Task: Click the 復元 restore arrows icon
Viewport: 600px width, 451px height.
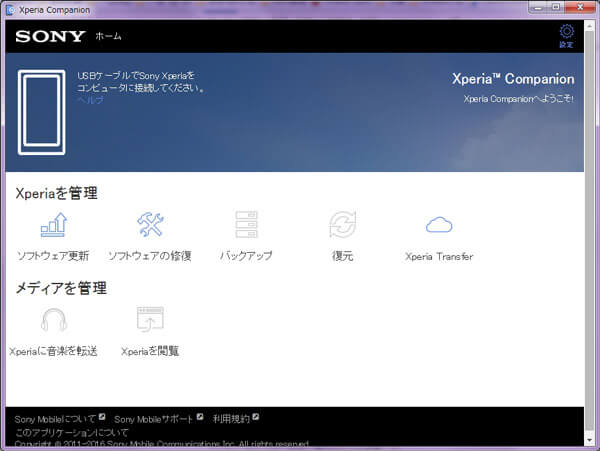Action: coord(343,225)
